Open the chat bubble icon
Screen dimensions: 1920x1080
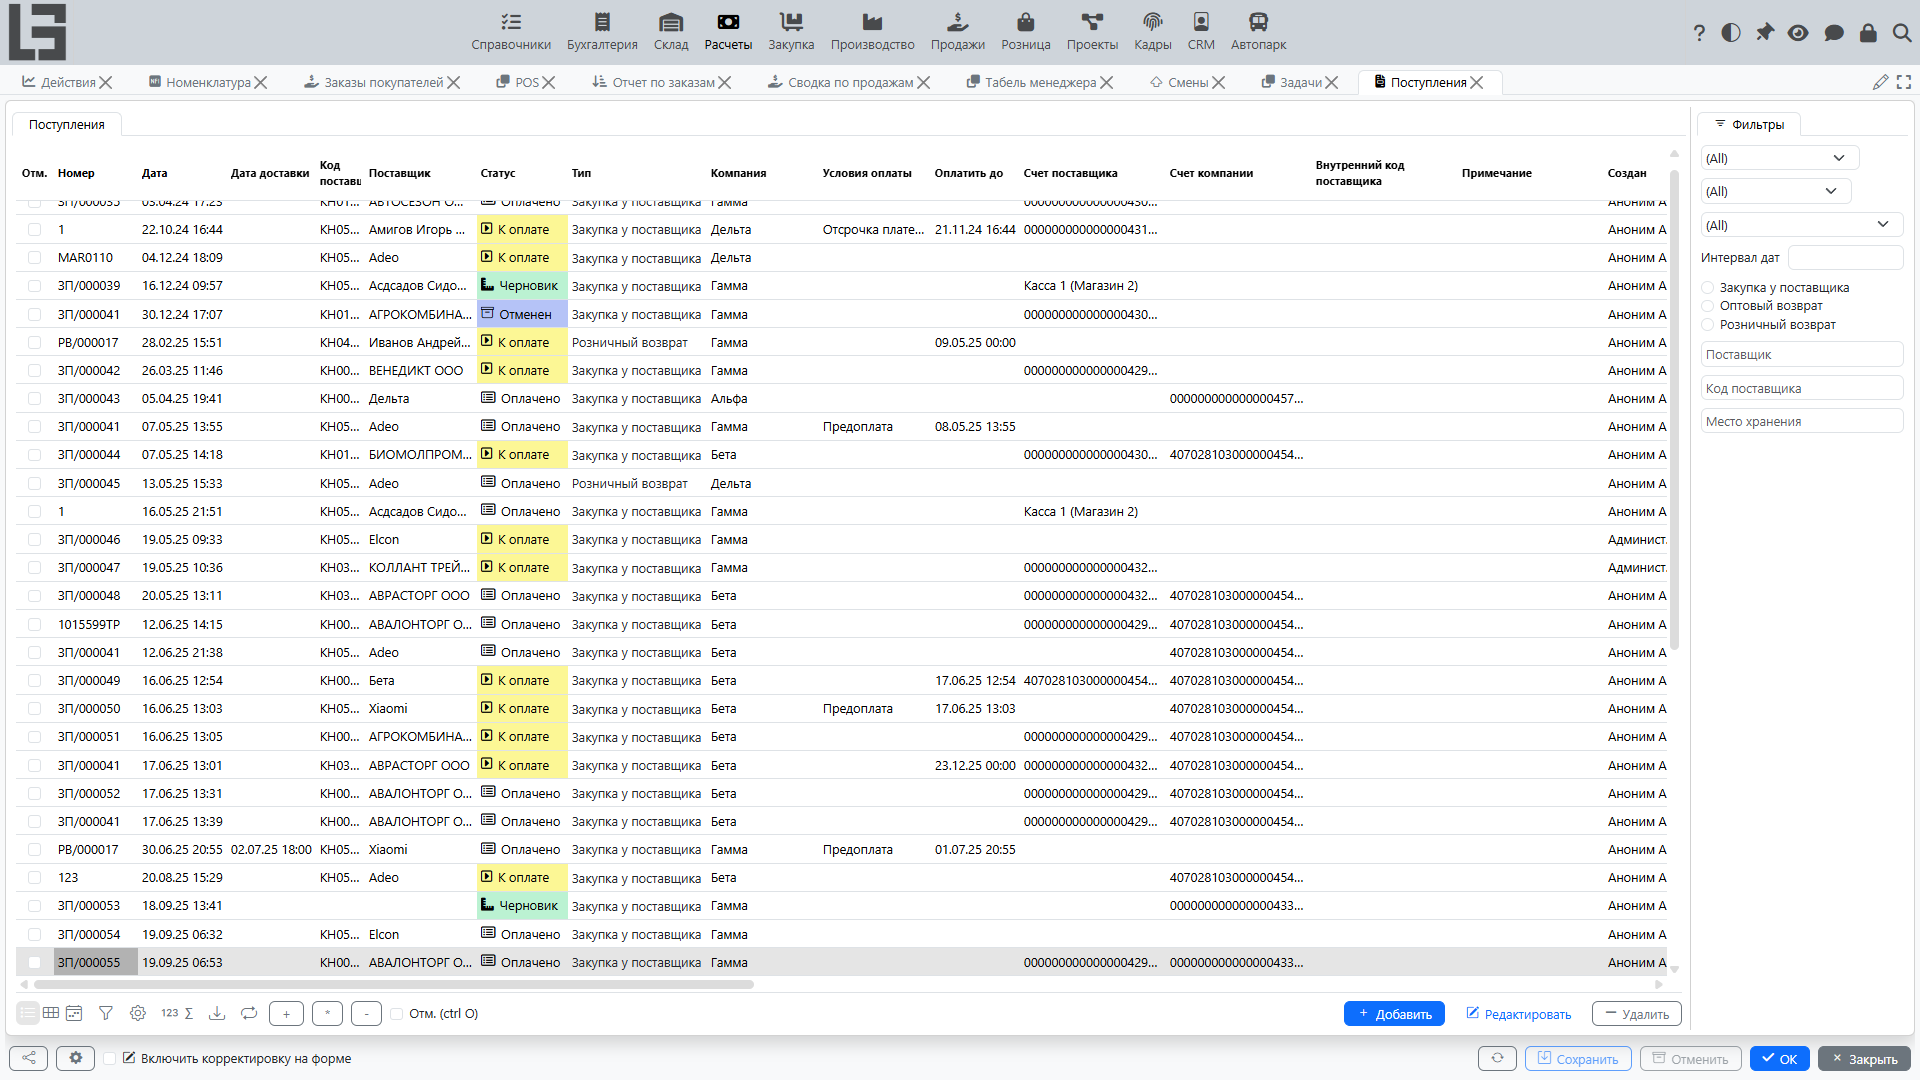click(x=1833, y=33)
